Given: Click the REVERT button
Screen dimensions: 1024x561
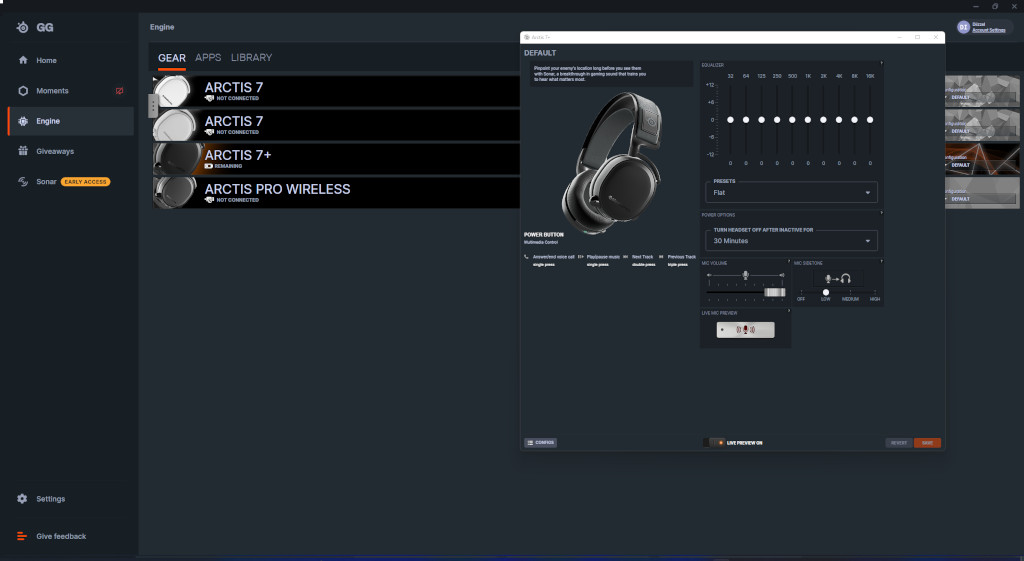Looking at the screenshot, I should pyautogui.click(x=899, y=443).
